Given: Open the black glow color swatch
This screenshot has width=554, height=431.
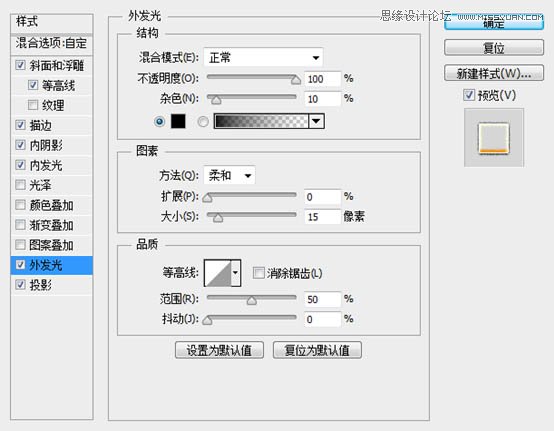Looking at the screenshot, I should [178, 121].
